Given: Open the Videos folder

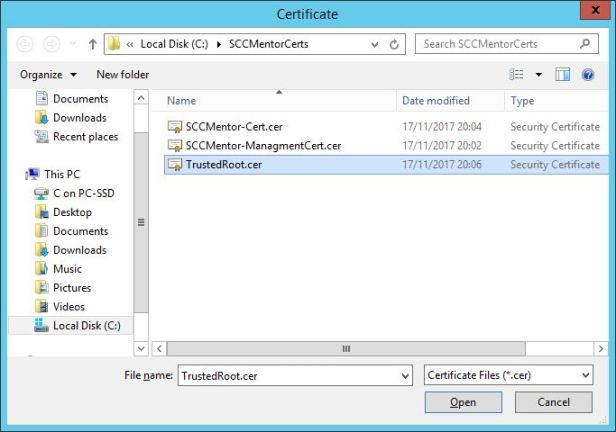Looking at the screenshot, I should click(x=60, y=306).
